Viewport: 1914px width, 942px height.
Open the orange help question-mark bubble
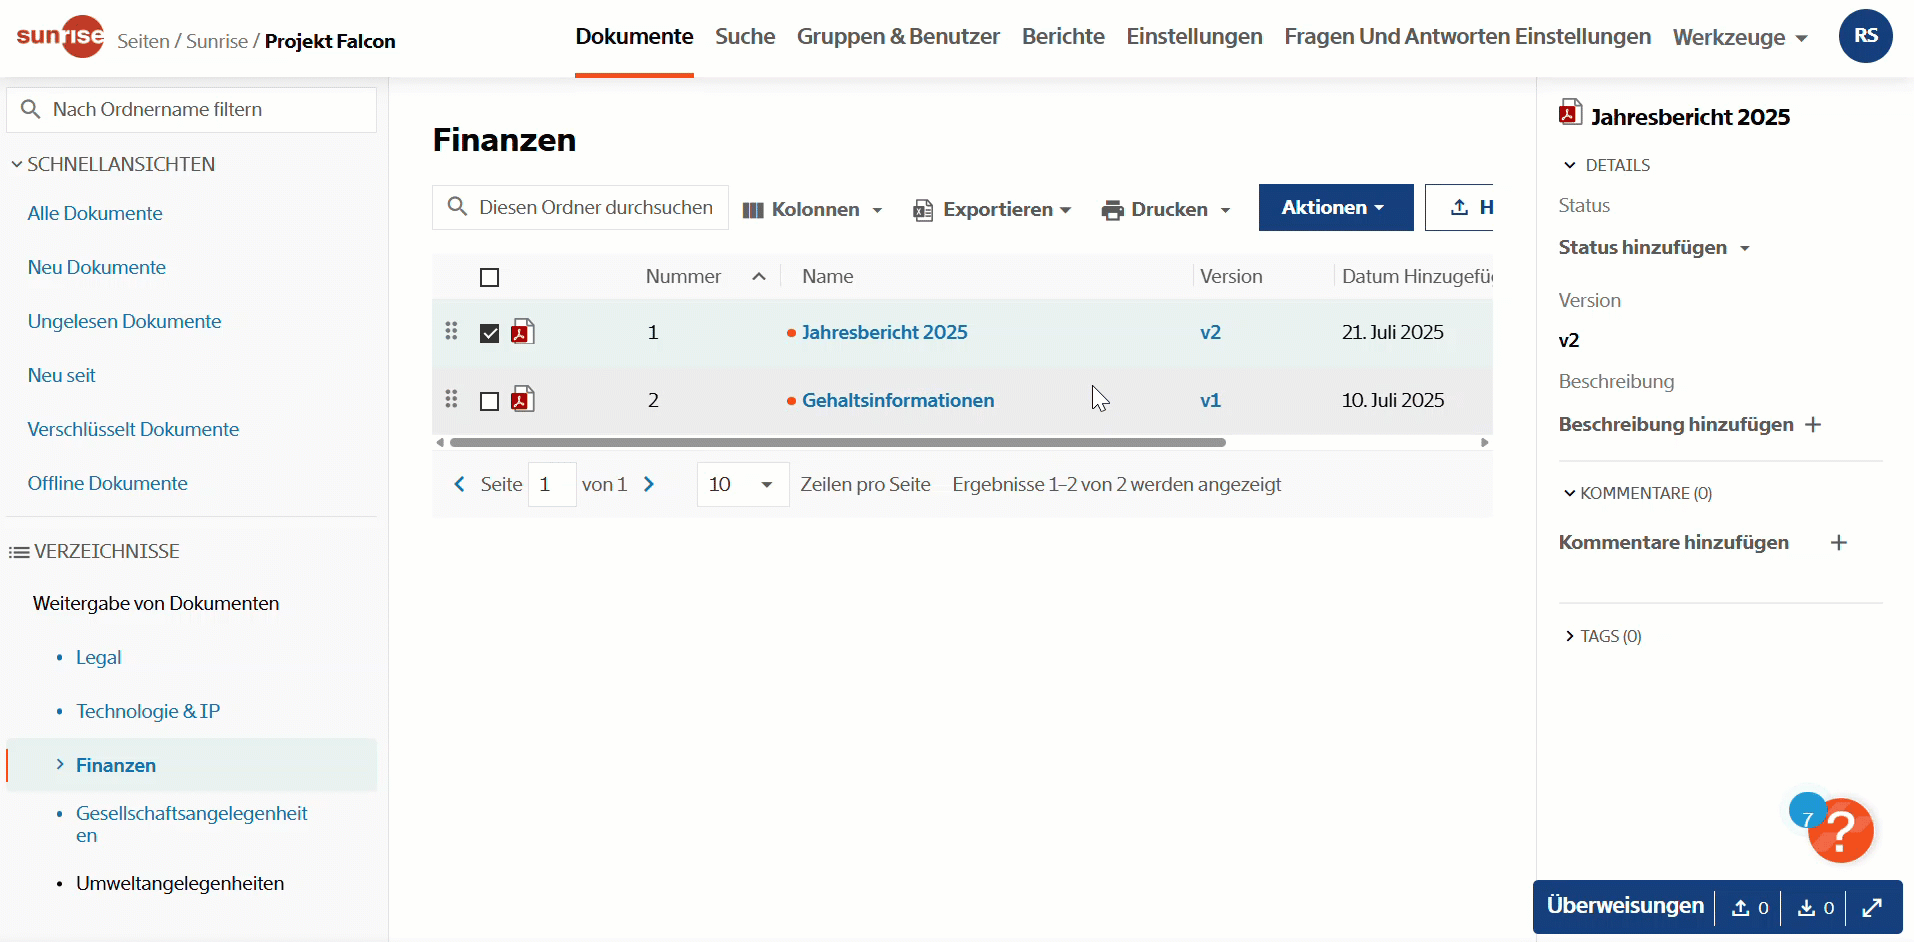[1840, 830]
